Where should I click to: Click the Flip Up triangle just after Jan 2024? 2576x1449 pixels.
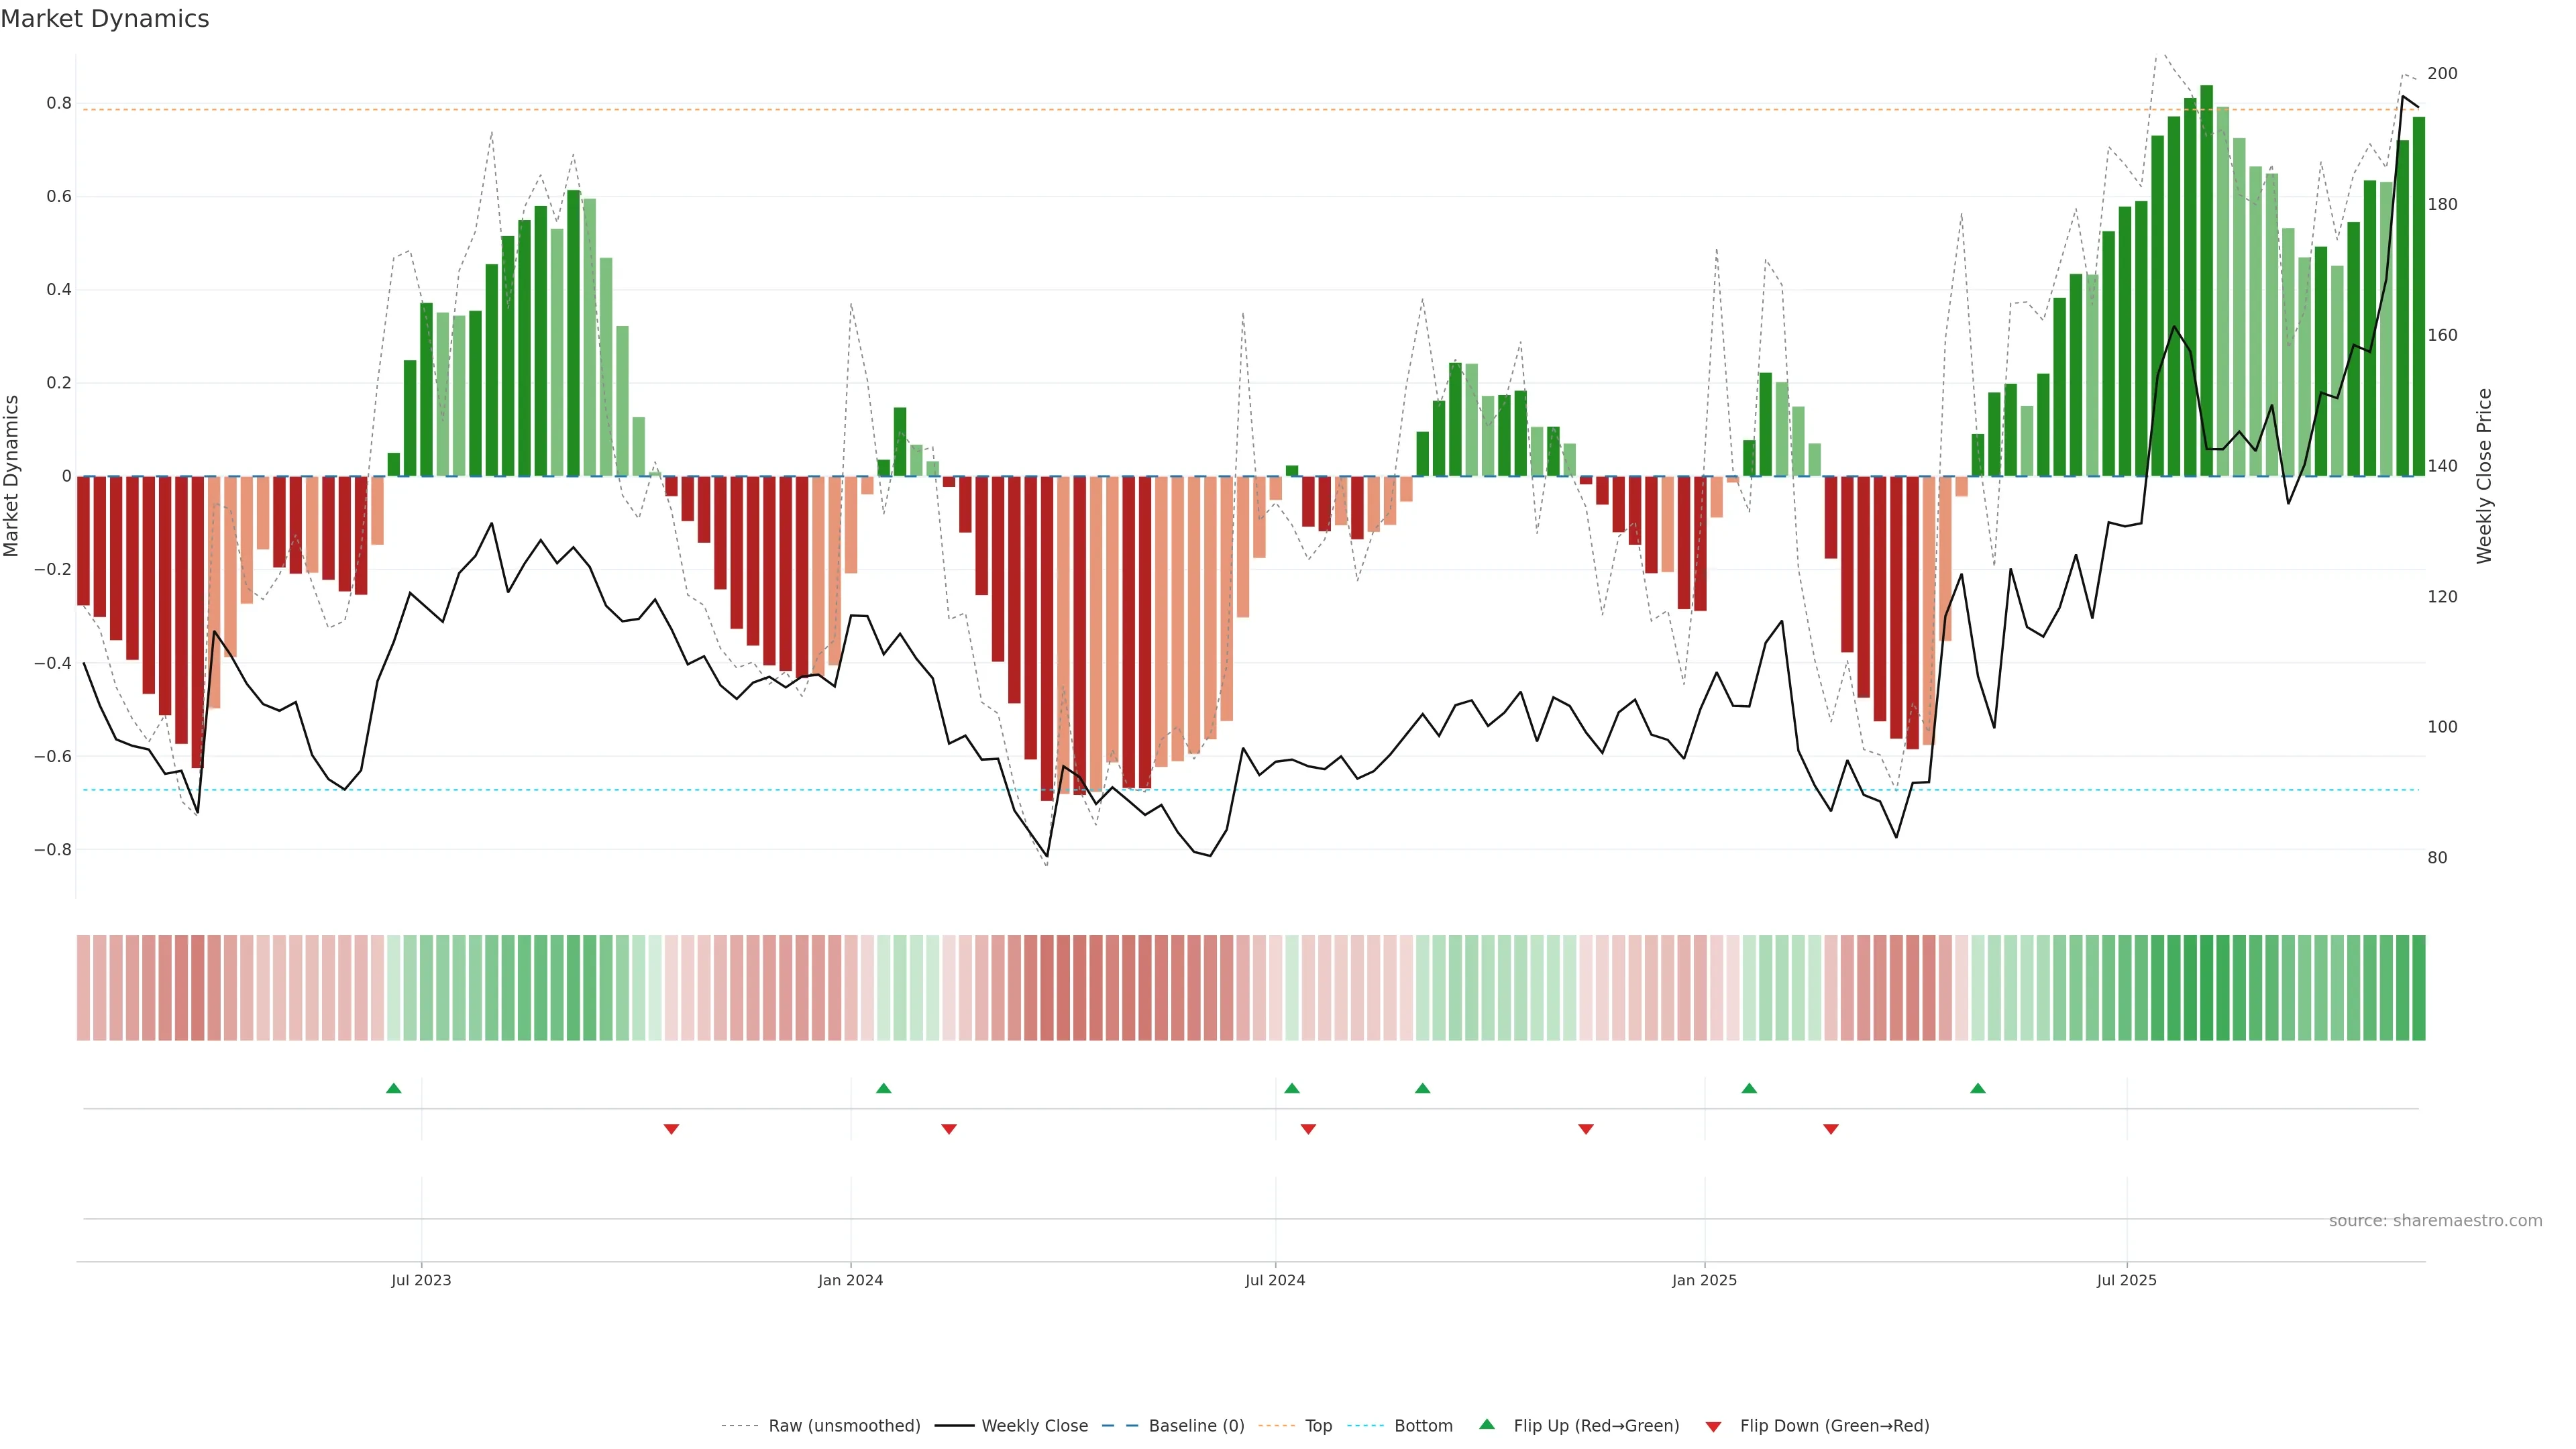(x=883, y=1088)
